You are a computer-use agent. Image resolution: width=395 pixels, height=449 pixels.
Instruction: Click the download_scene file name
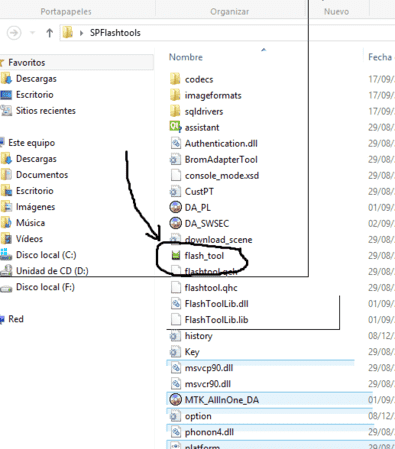click(x=218, y=240)
